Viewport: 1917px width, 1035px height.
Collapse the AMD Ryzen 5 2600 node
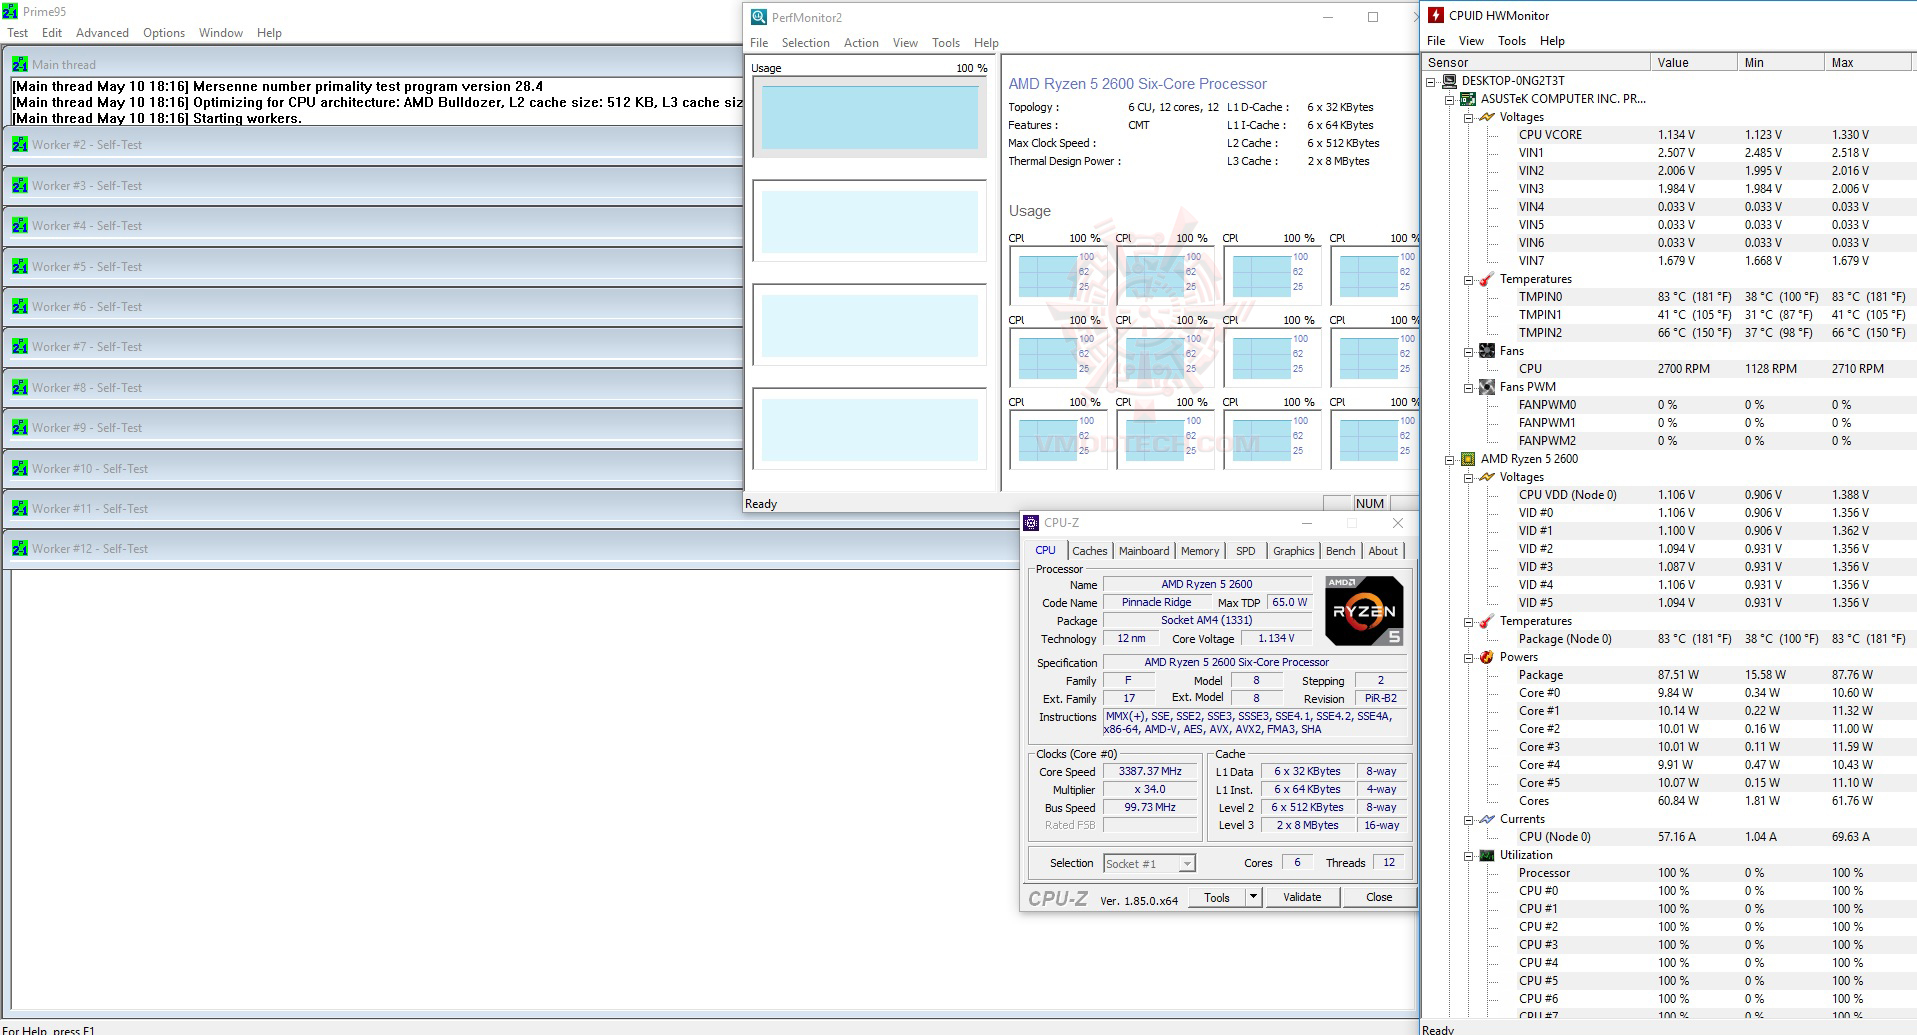point(1449,459)
